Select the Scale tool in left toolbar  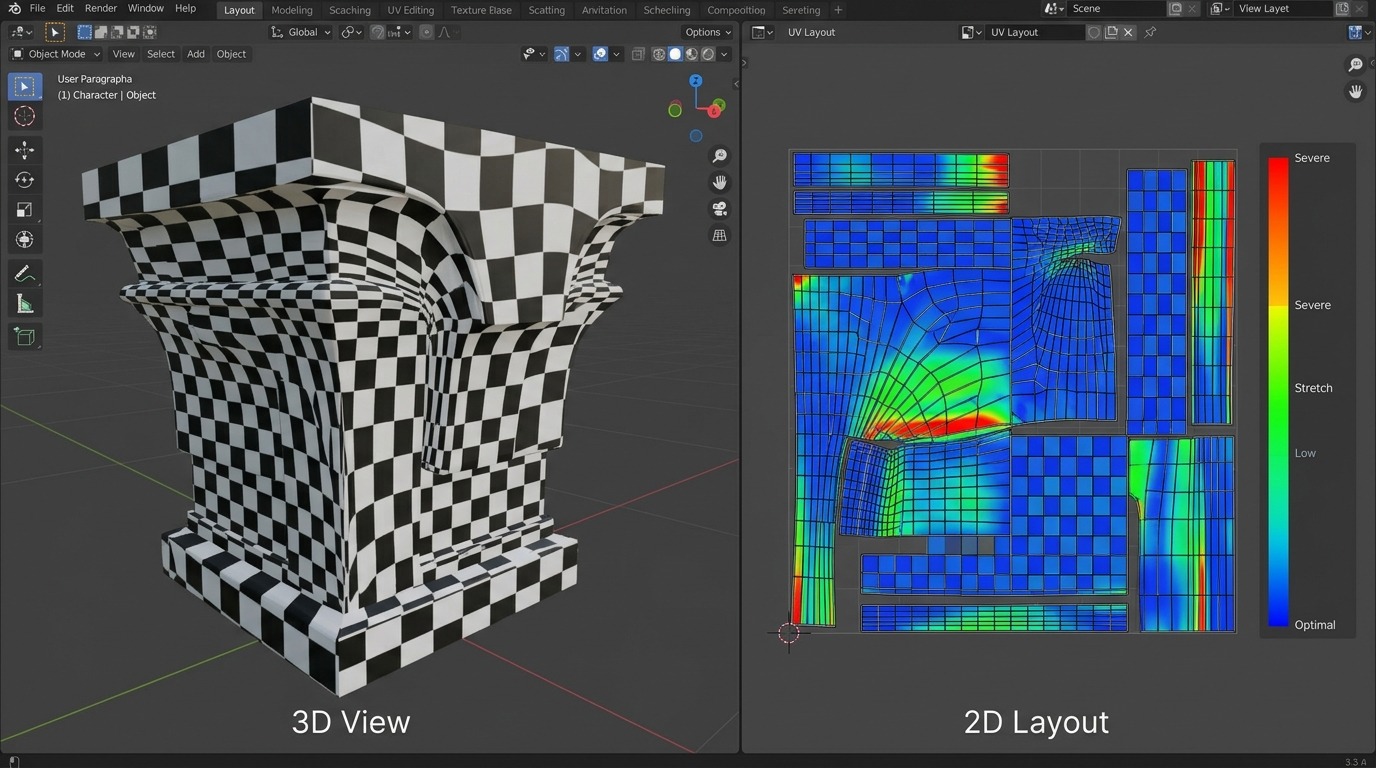25,210
